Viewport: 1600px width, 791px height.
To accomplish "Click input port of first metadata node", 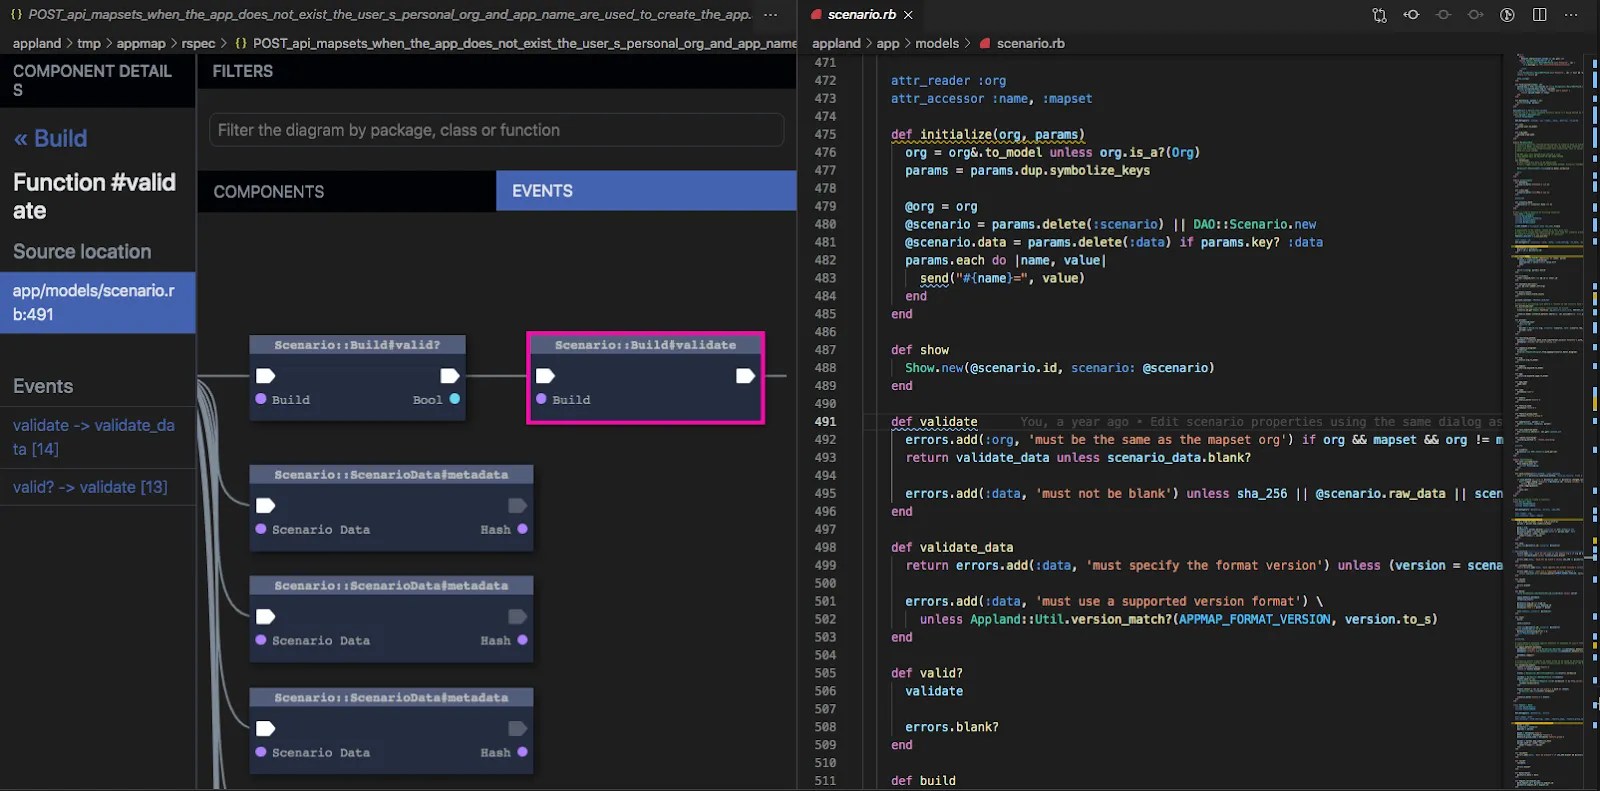I will [265, 506].
